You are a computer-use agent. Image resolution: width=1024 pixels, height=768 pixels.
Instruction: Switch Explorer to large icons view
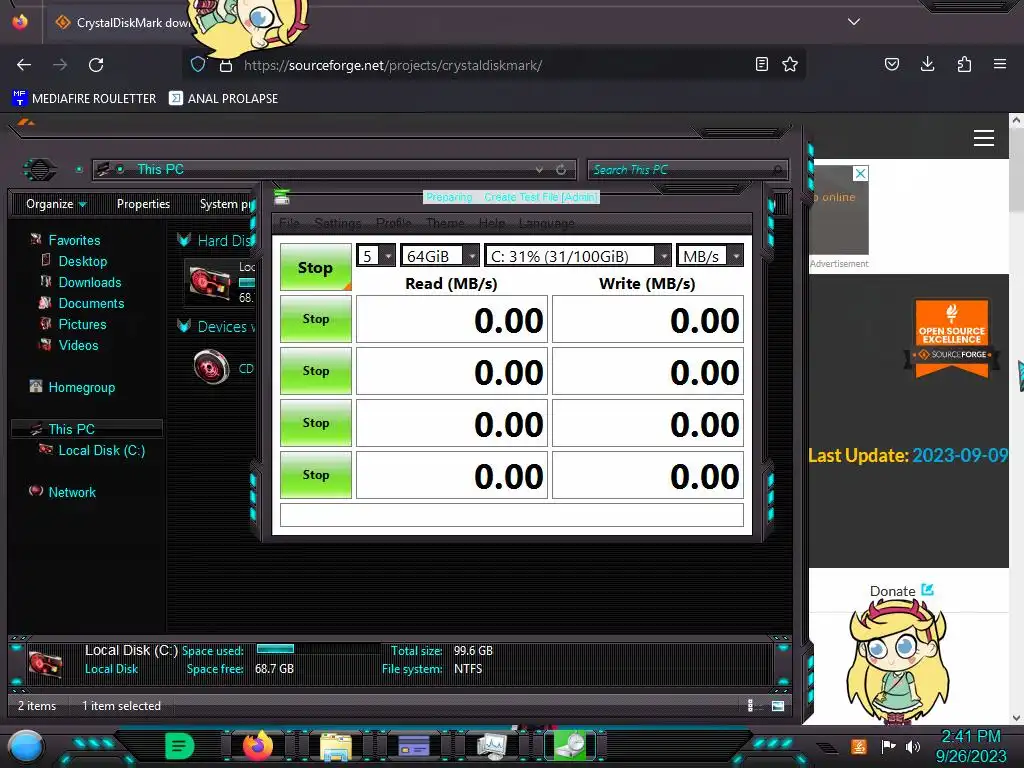point(778,705)
